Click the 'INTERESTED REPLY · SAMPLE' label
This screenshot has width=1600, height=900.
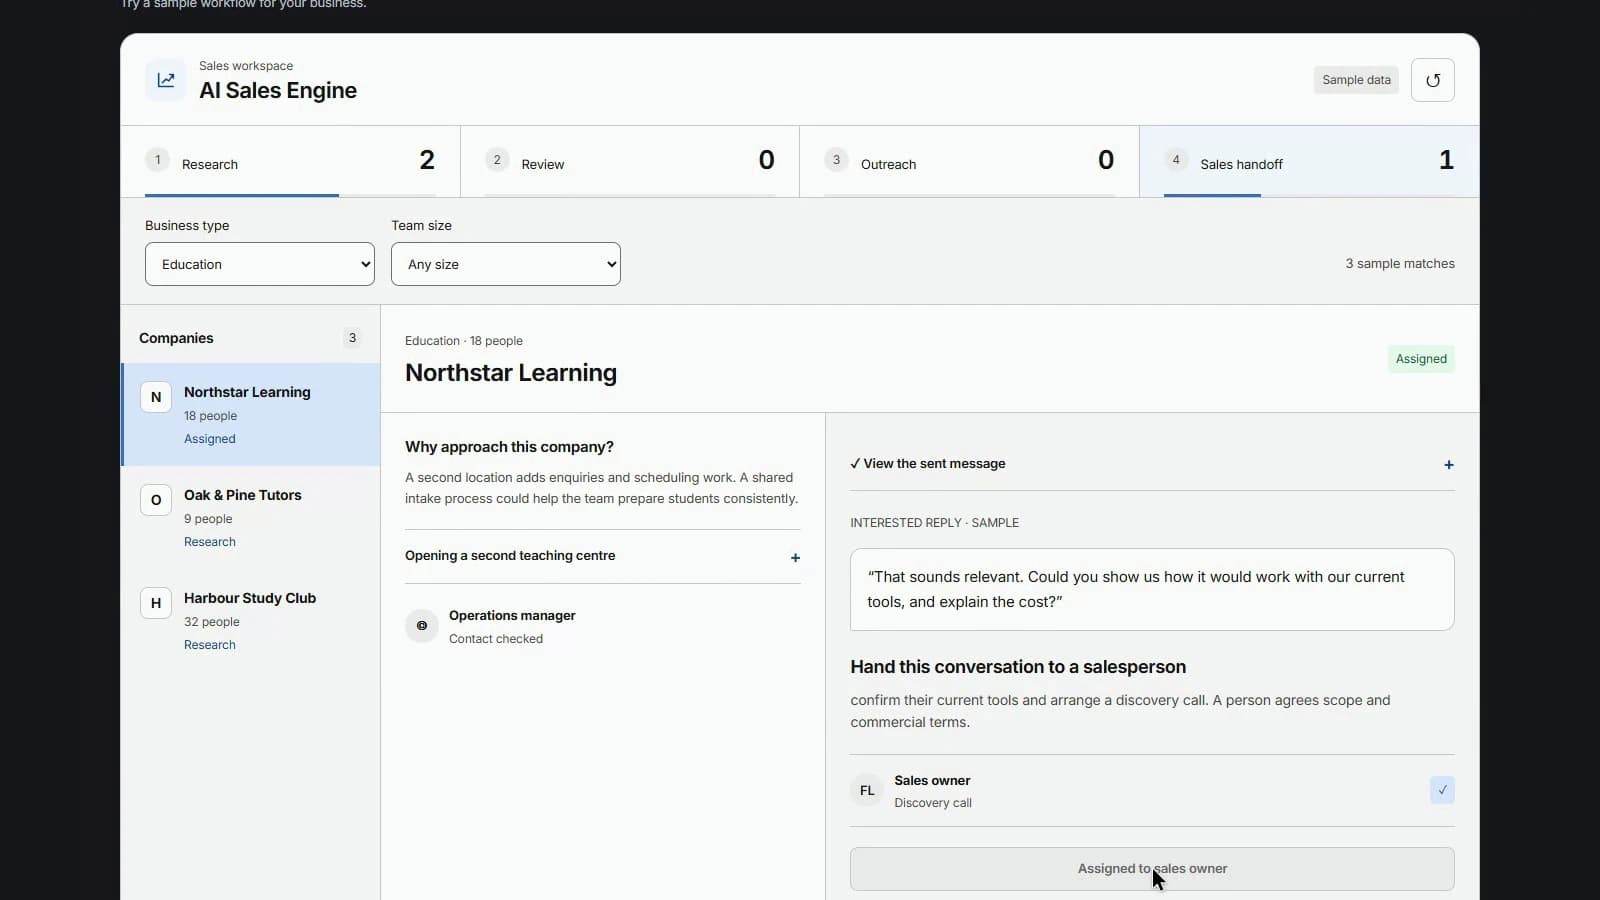935,523
